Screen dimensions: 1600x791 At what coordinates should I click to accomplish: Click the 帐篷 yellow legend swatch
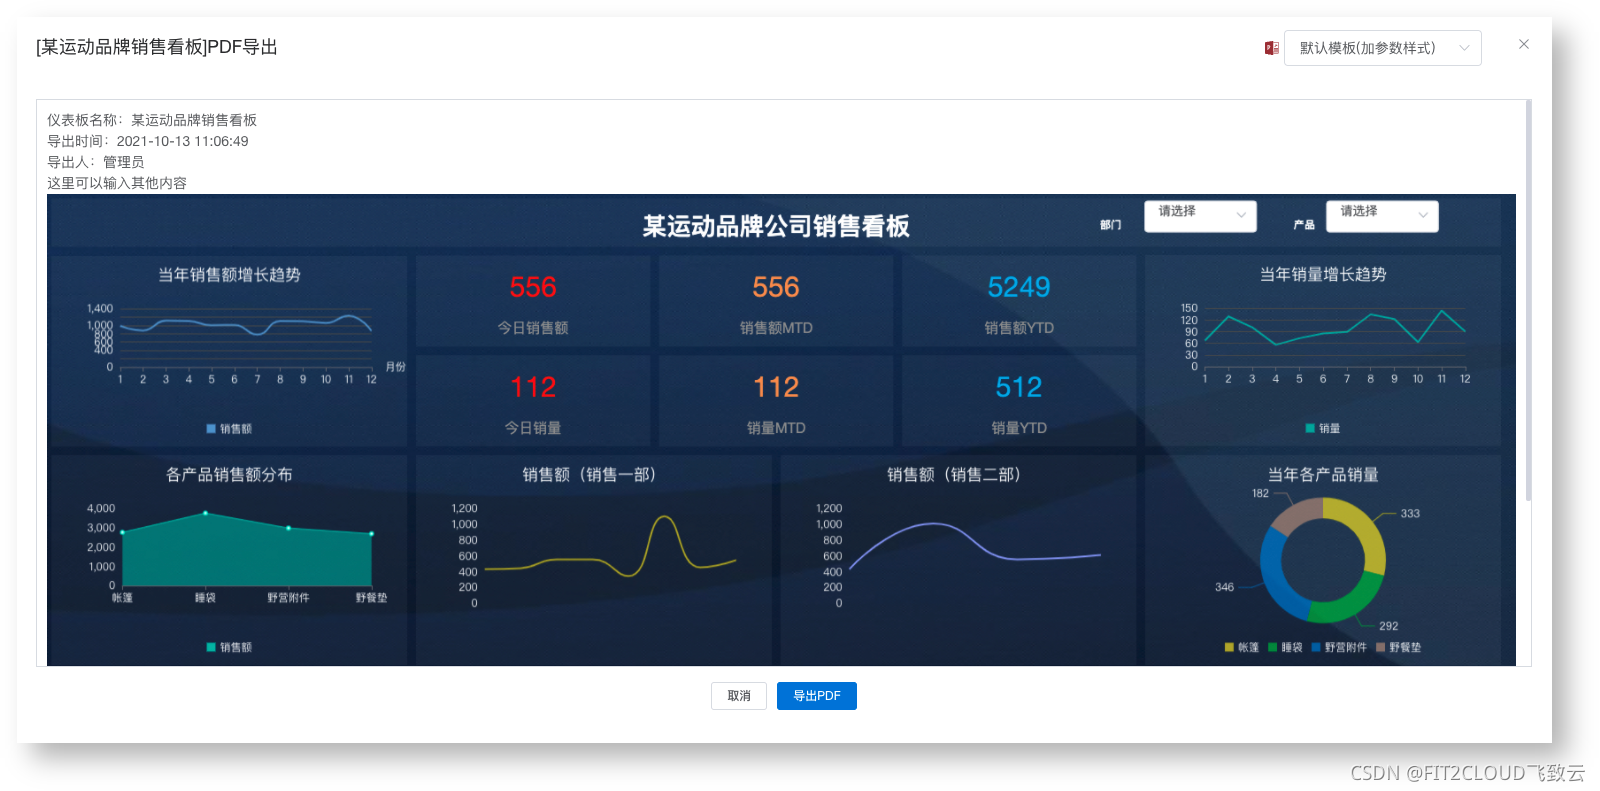[x=1229, y=647]
